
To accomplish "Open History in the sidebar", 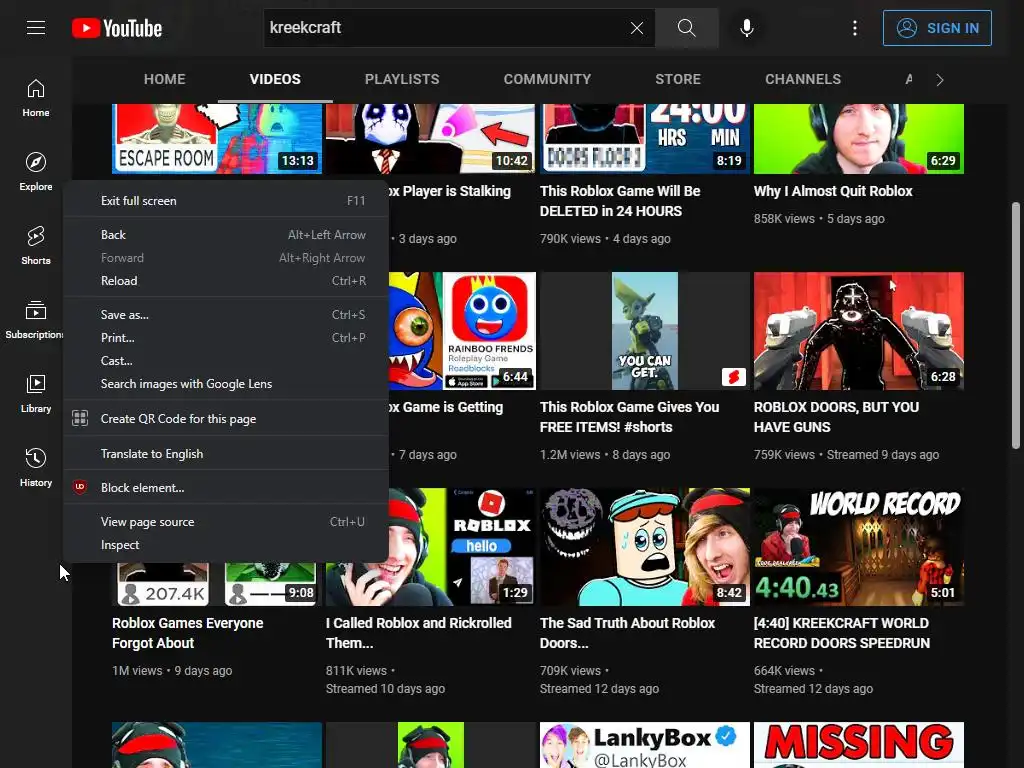I will pos(36,468).
